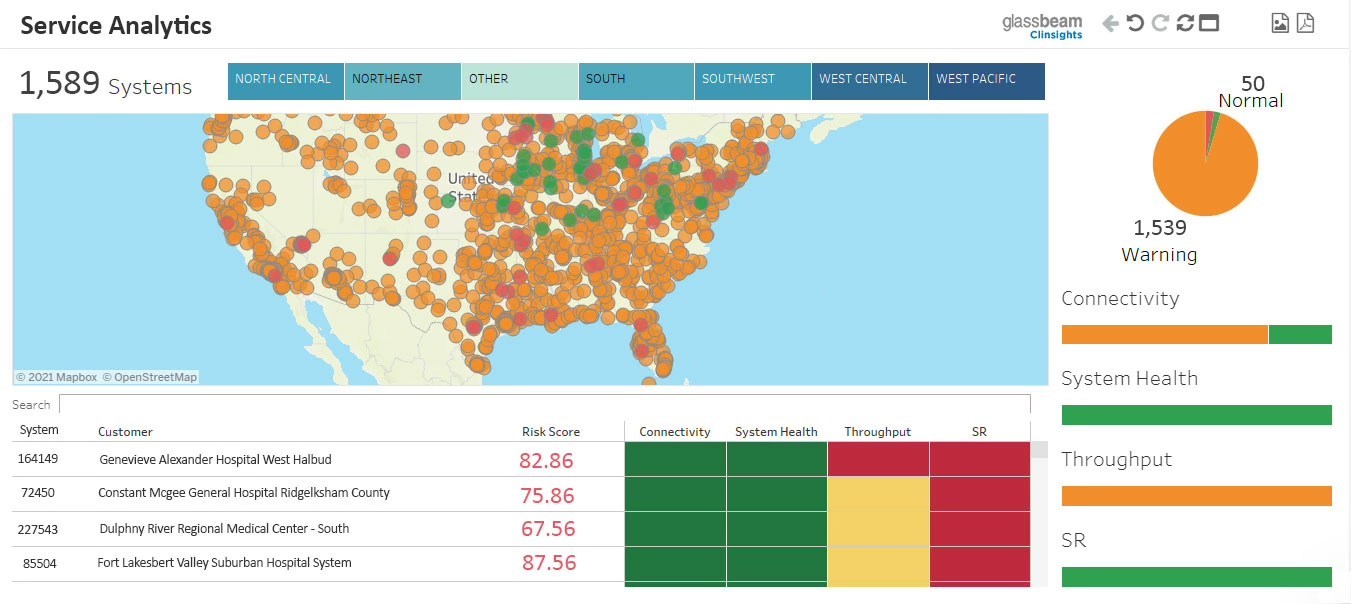This screenshot has height=604, width=1351.
Task: Click risk score 67.56
Action: [549, 529]
